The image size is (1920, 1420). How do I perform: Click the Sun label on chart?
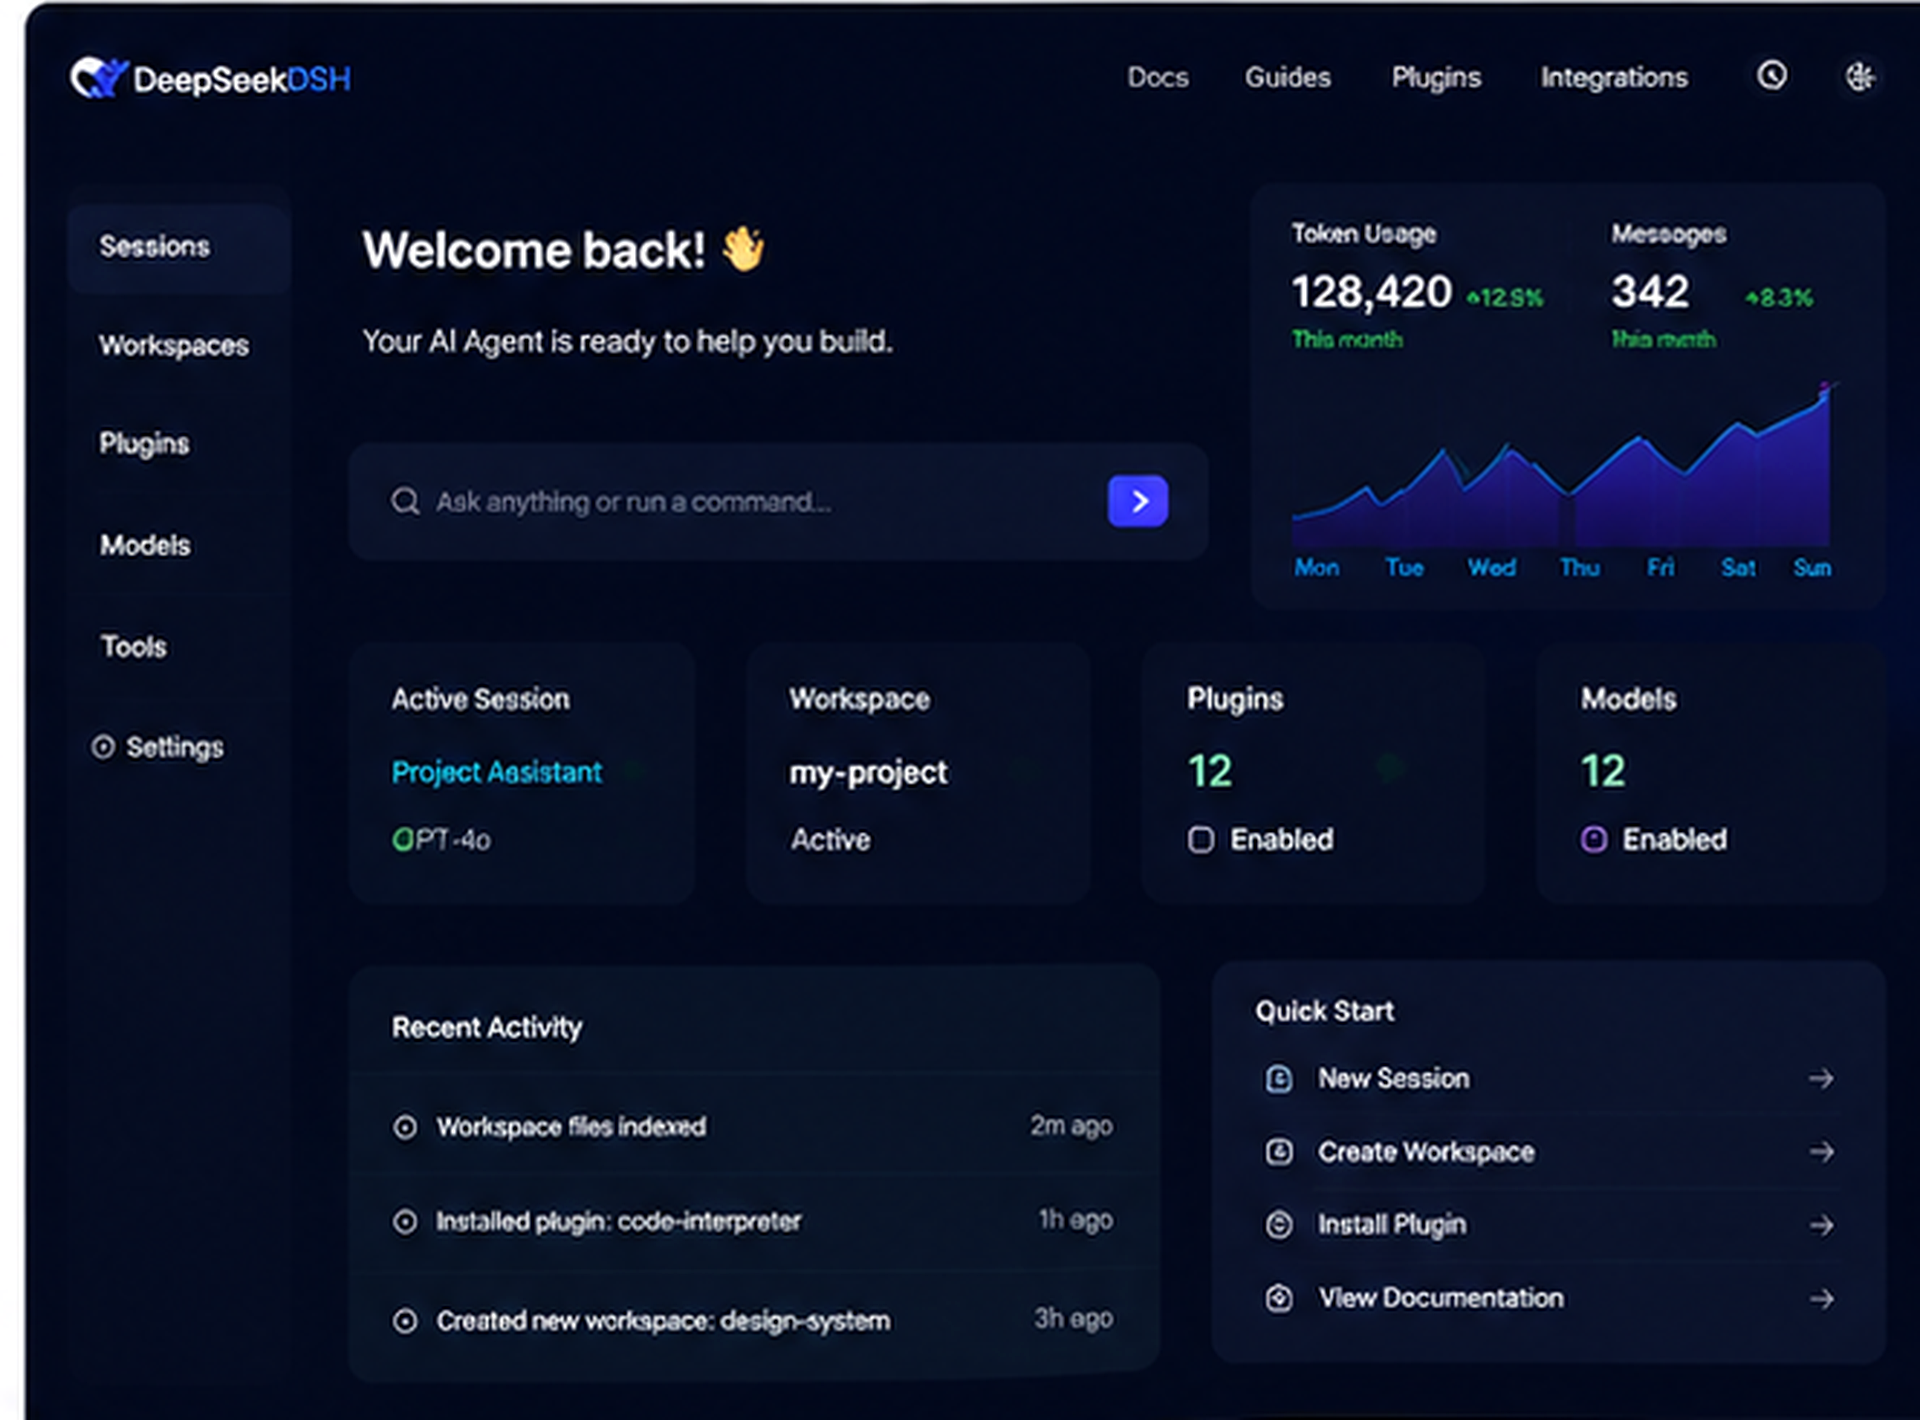coord(1812,568)
